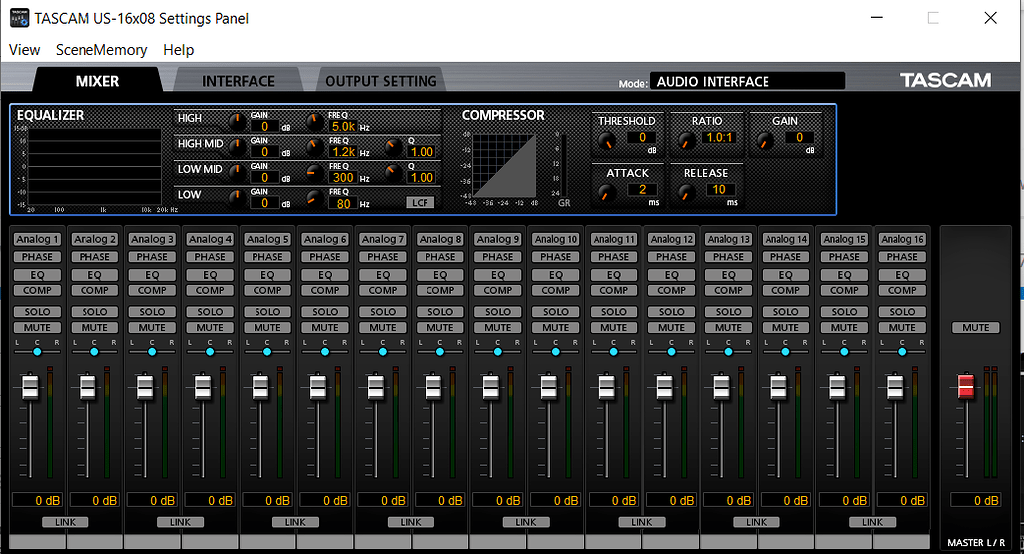Click the Analog 6 volume fader

coord(318,387)
